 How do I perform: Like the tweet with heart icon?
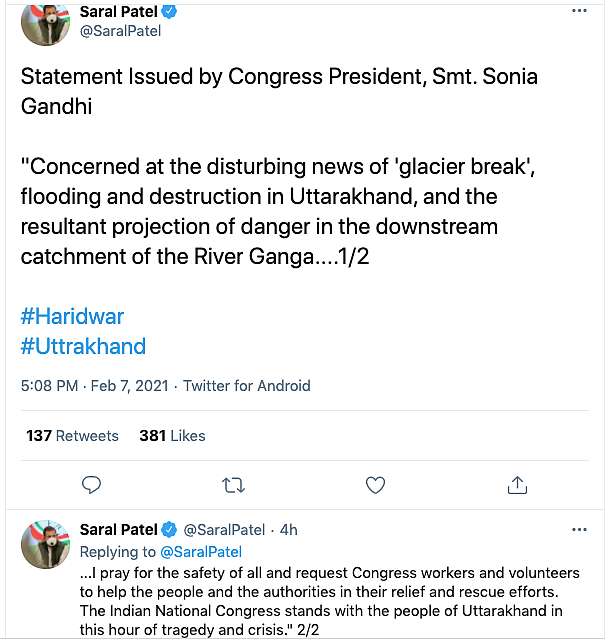[x=375, y=485]
